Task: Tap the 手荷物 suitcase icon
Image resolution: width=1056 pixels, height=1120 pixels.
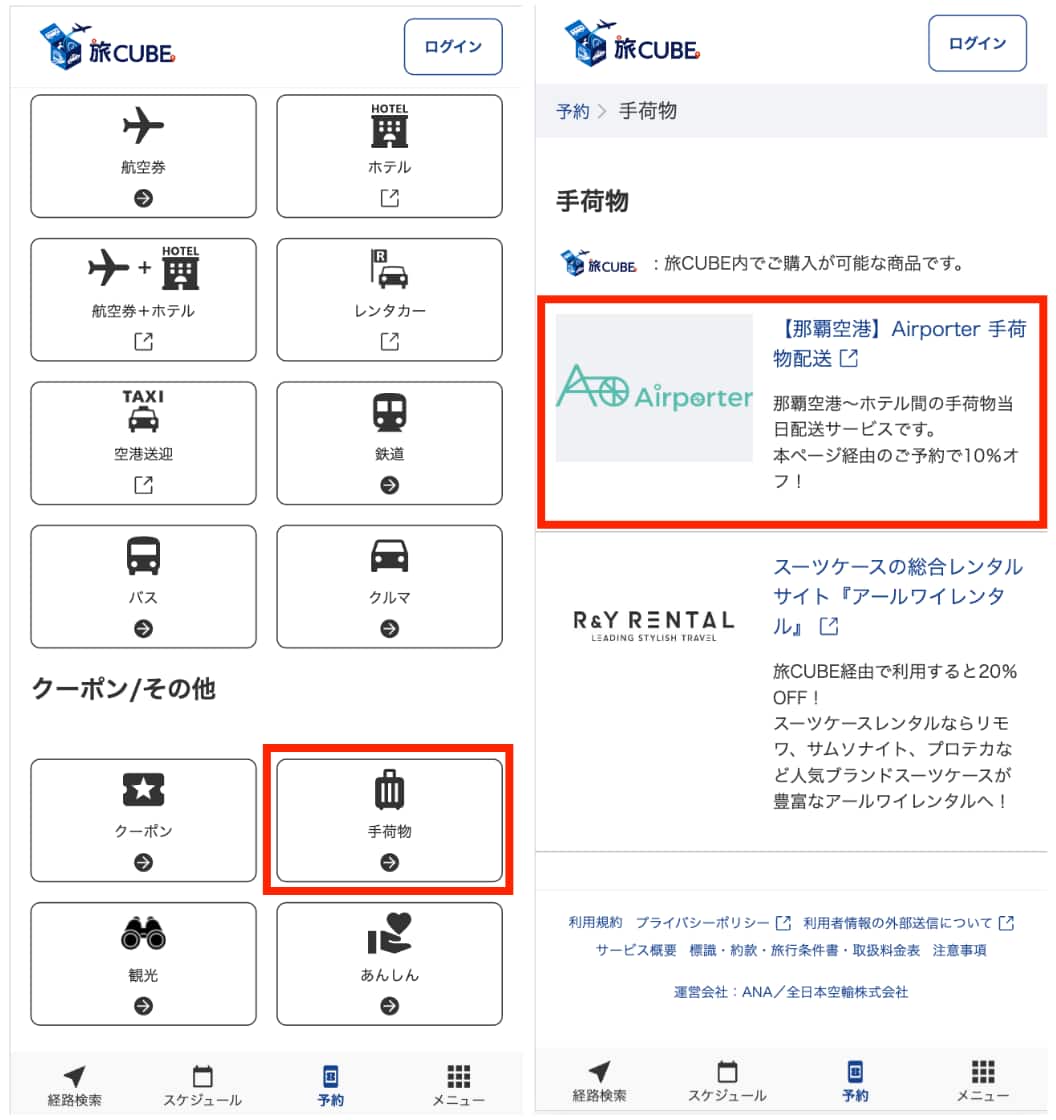Action: coord(389,790)
